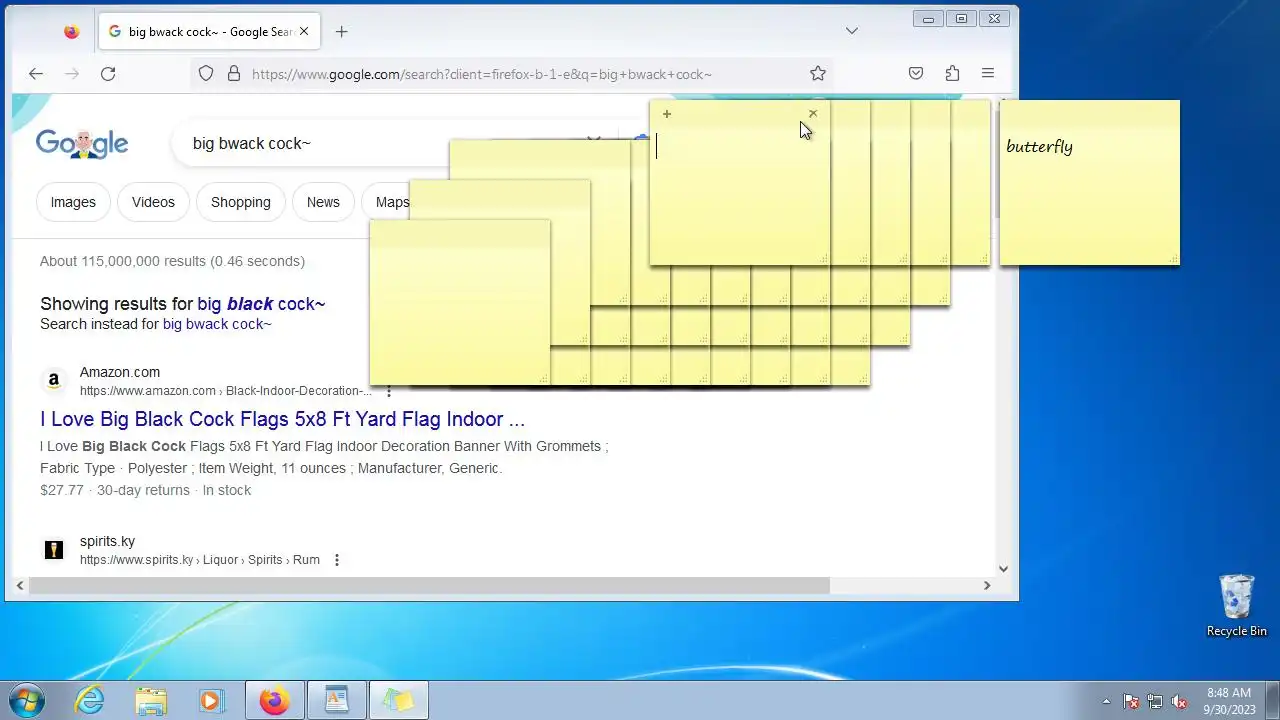Open the Amazon.com result title link
This screenshot has height=720, width=1280.
(283, 419)
